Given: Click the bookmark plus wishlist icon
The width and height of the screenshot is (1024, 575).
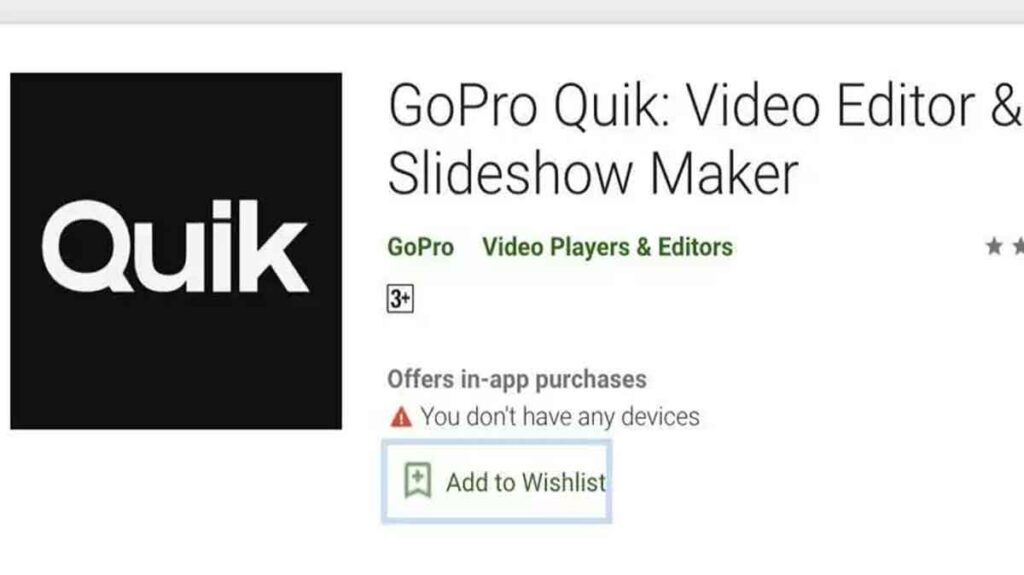Looking at the screenshot, I should coord(417,480).
